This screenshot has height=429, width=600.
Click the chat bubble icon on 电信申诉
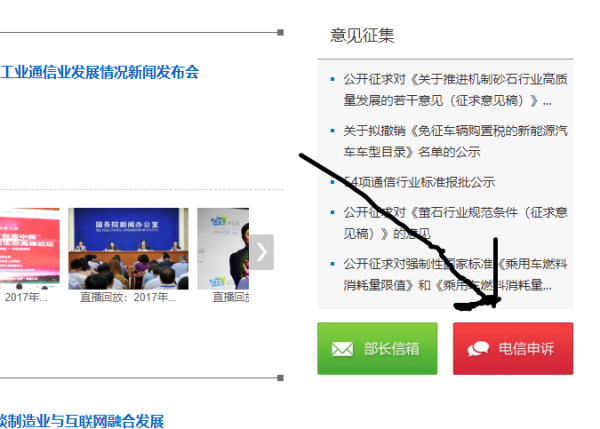[x=478, y=349]
